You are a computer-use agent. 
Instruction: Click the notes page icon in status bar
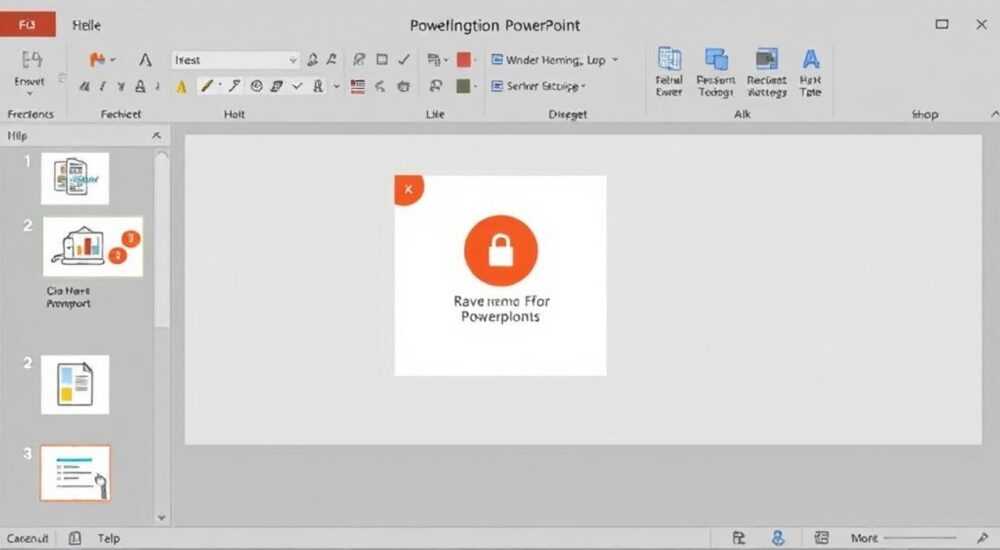point(75,538)
